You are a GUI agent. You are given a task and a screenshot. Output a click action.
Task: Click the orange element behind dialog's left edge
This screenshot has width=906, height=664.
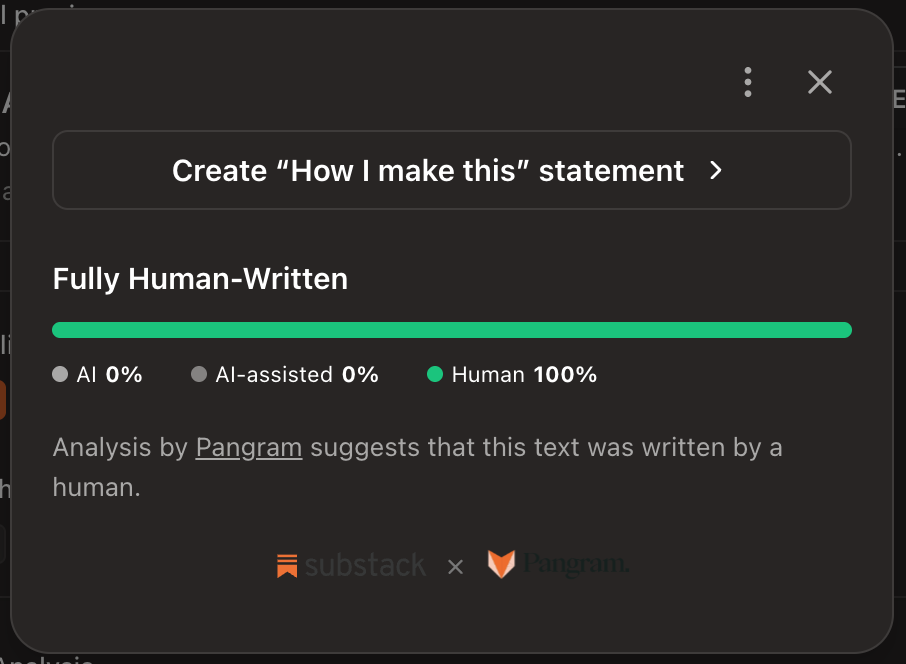(x=2, y=399)
